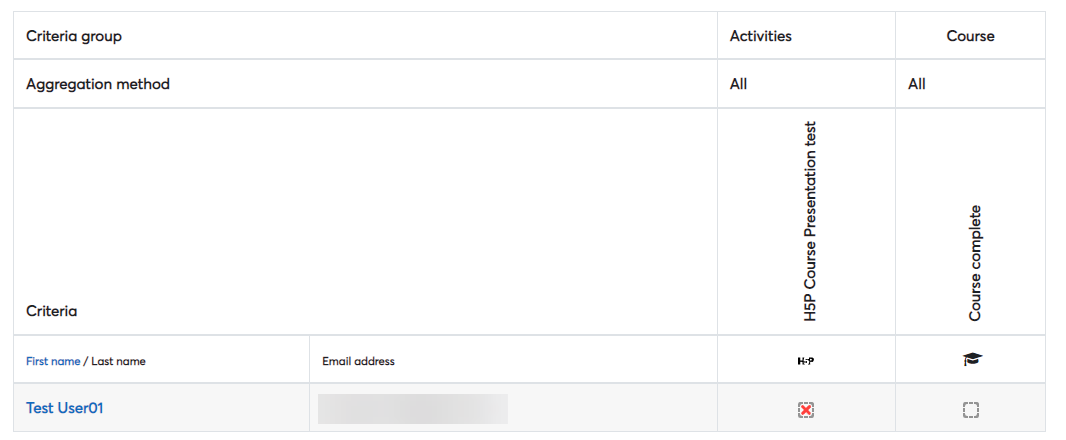1066x440 pixels.
Task: Click All under the Activities column
Action: (x=738, y=84)
